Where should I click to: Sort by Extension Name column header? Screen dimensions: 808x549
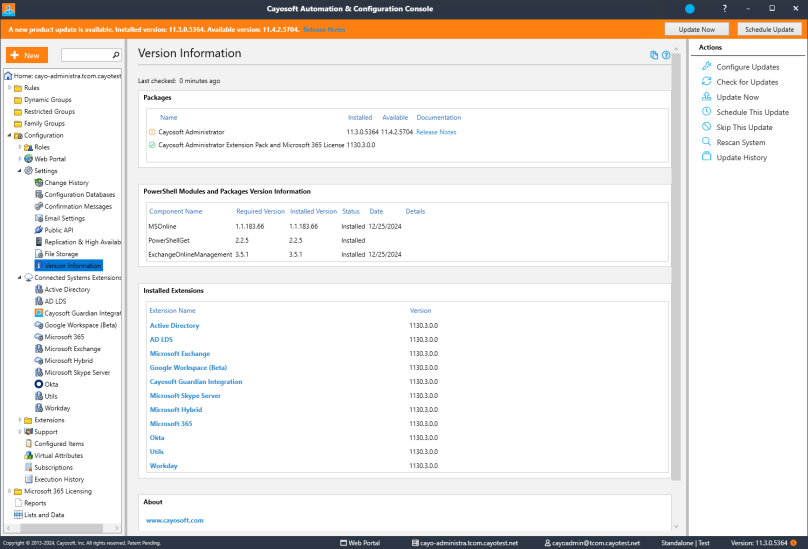[172, 310]
